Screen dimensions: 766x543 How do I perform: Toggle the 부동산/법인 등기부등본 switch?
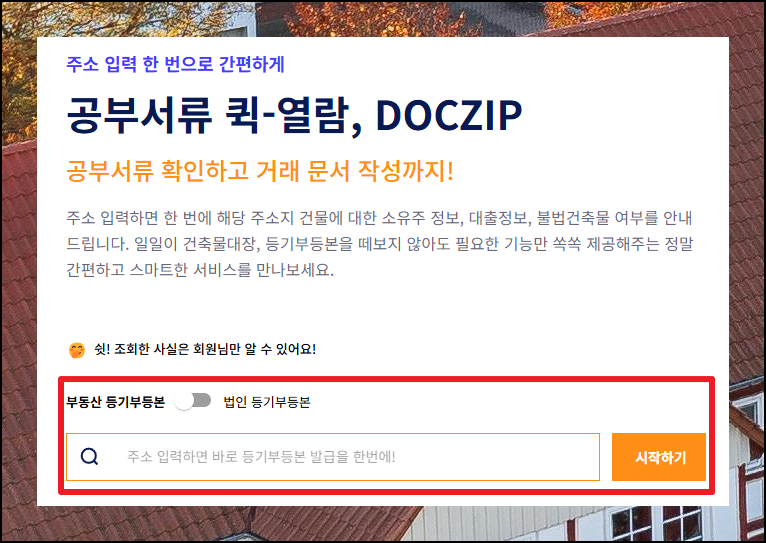[x=193, y=401]
